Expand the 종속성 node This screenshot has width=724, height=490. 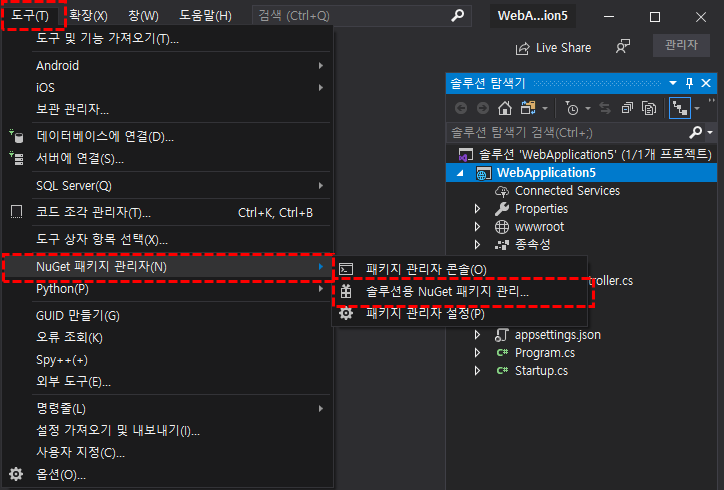477,245
